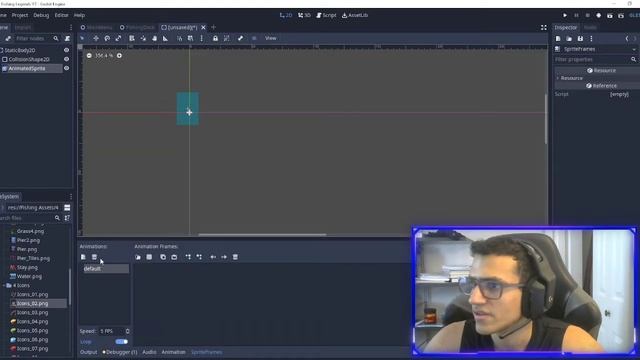The height and width of the screenshot is (360, 640).
Task: Attach script icon in Scene dock
Action: pyautogui.click(x=67, y=38)
